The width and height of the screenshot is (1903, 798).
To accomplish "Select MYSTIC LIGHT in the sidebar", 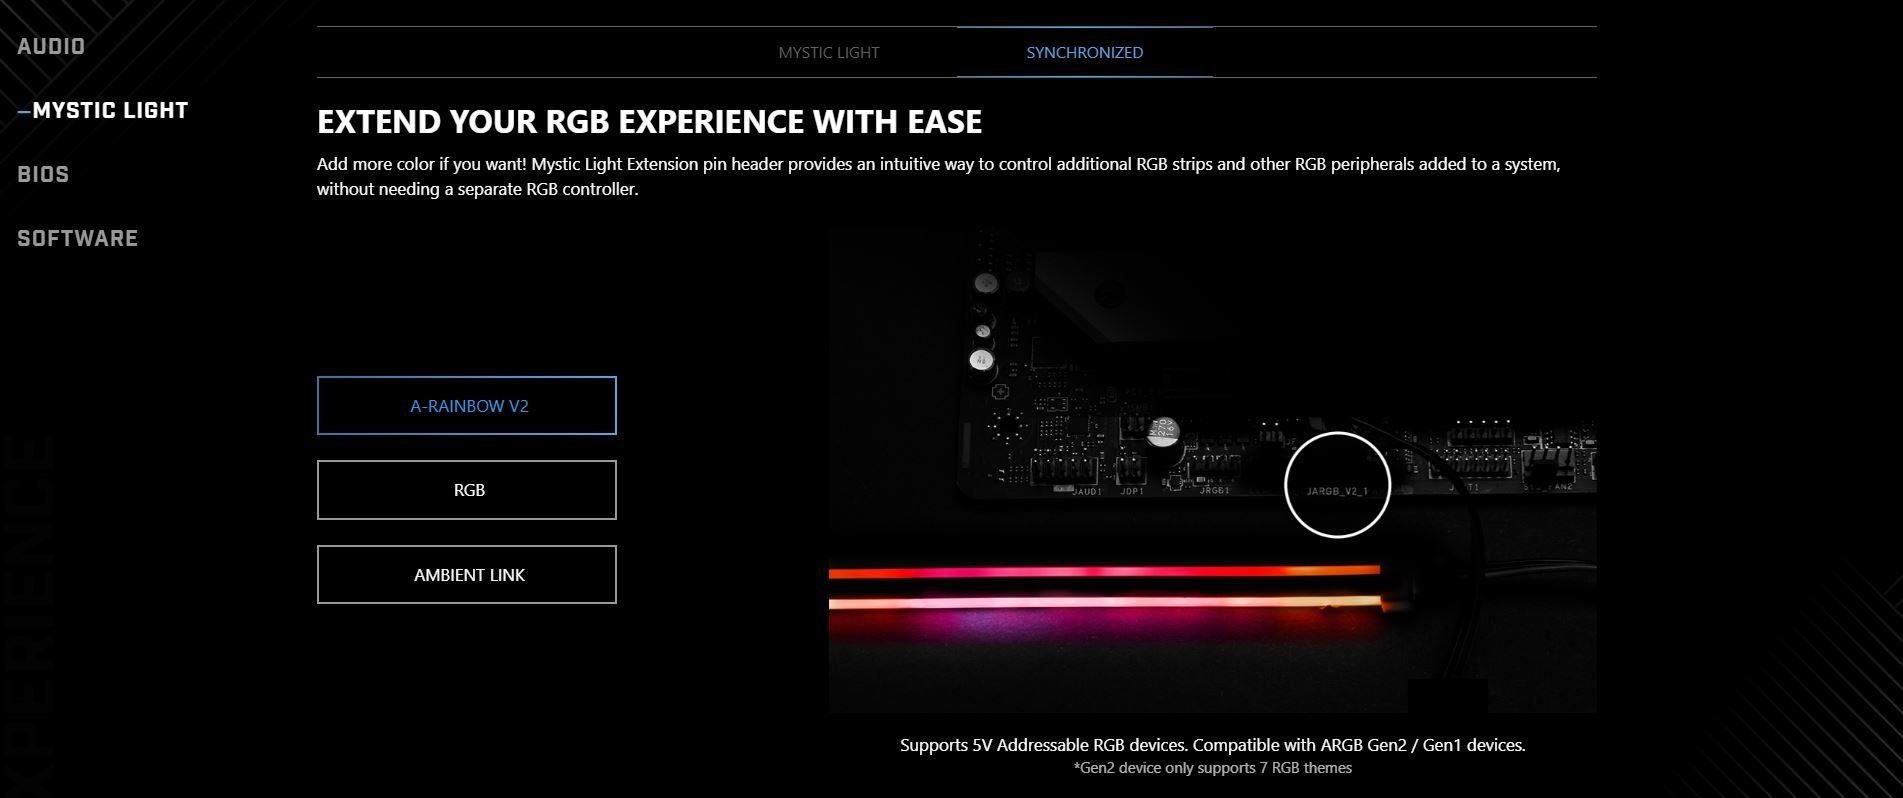I will click(x=110, y=110).
